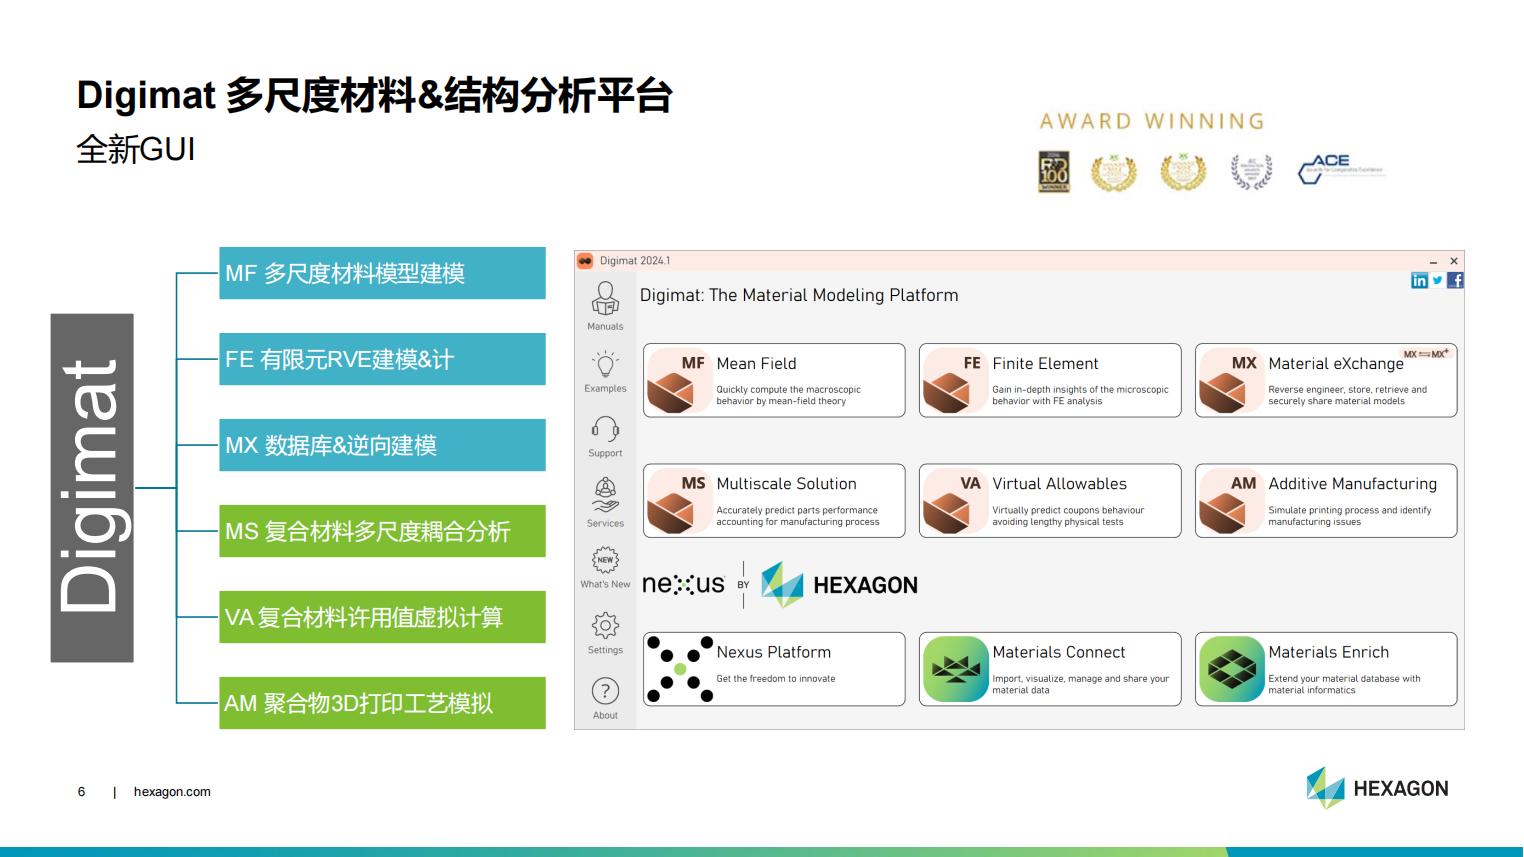Click the Digimat 2024.1 title bar icon
This screenshot has width=1524, height=857.
585,261
